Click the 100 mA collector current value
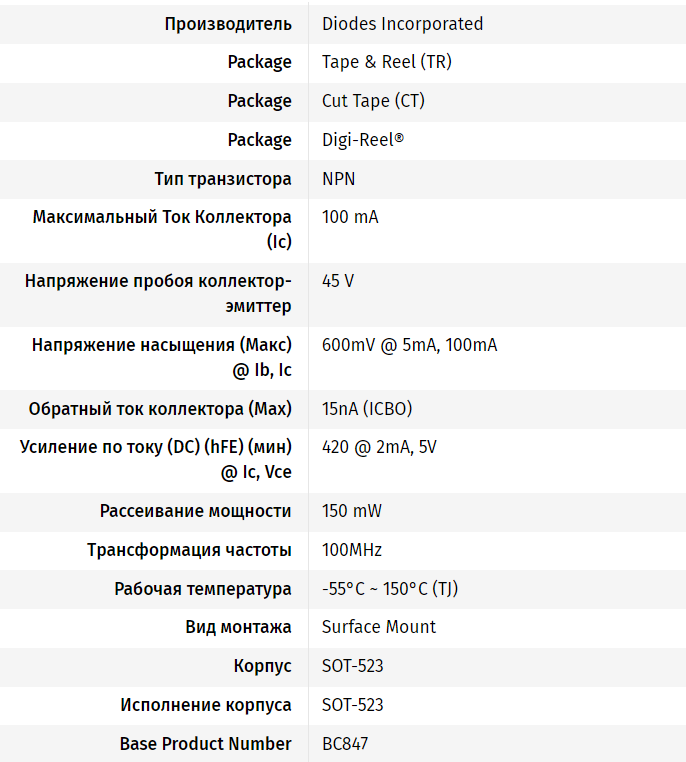This screenshot has height=762, width=686. (350, 217)
